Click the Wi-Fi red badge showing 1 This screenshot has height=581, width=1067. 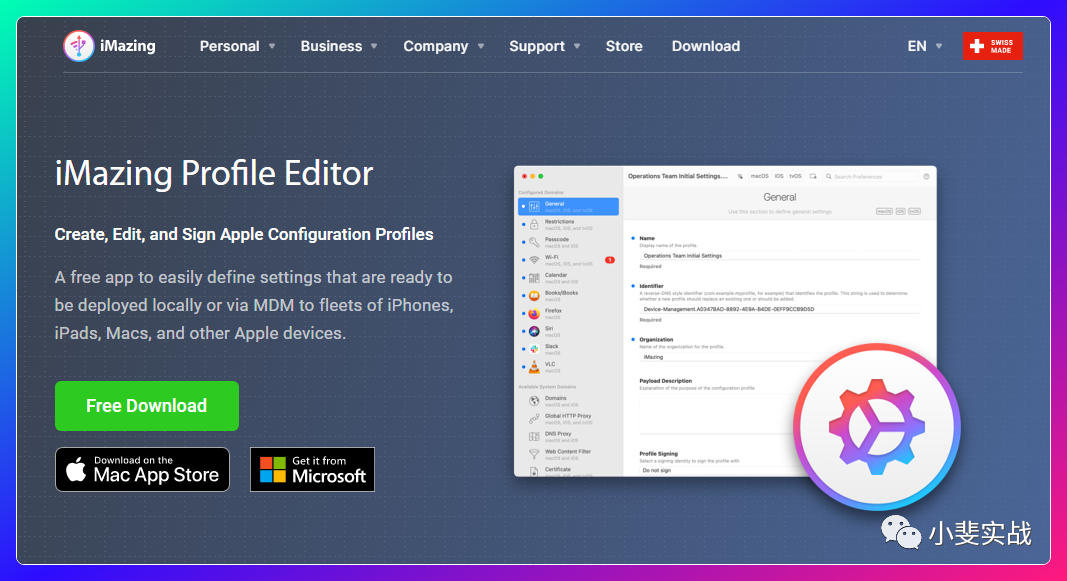pos(610,260)
